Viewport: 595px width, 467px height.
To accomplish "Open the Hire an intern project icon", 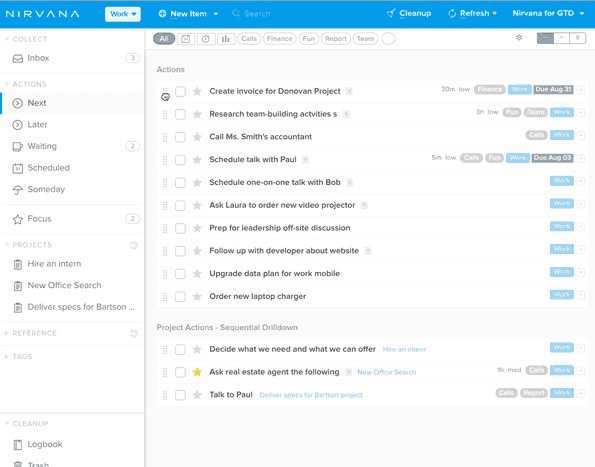I will 17,264.
